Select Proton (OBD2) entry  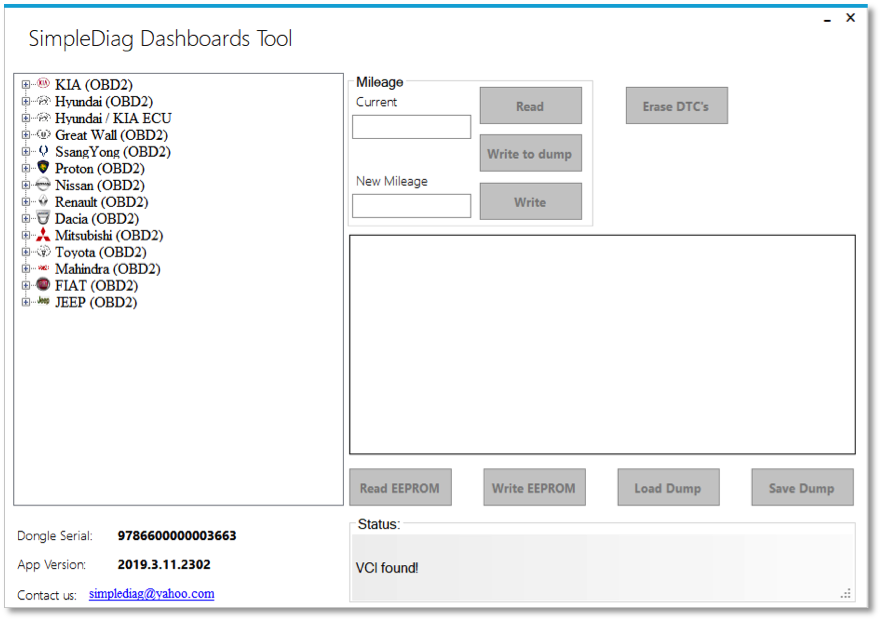click(x=100, y=168)
